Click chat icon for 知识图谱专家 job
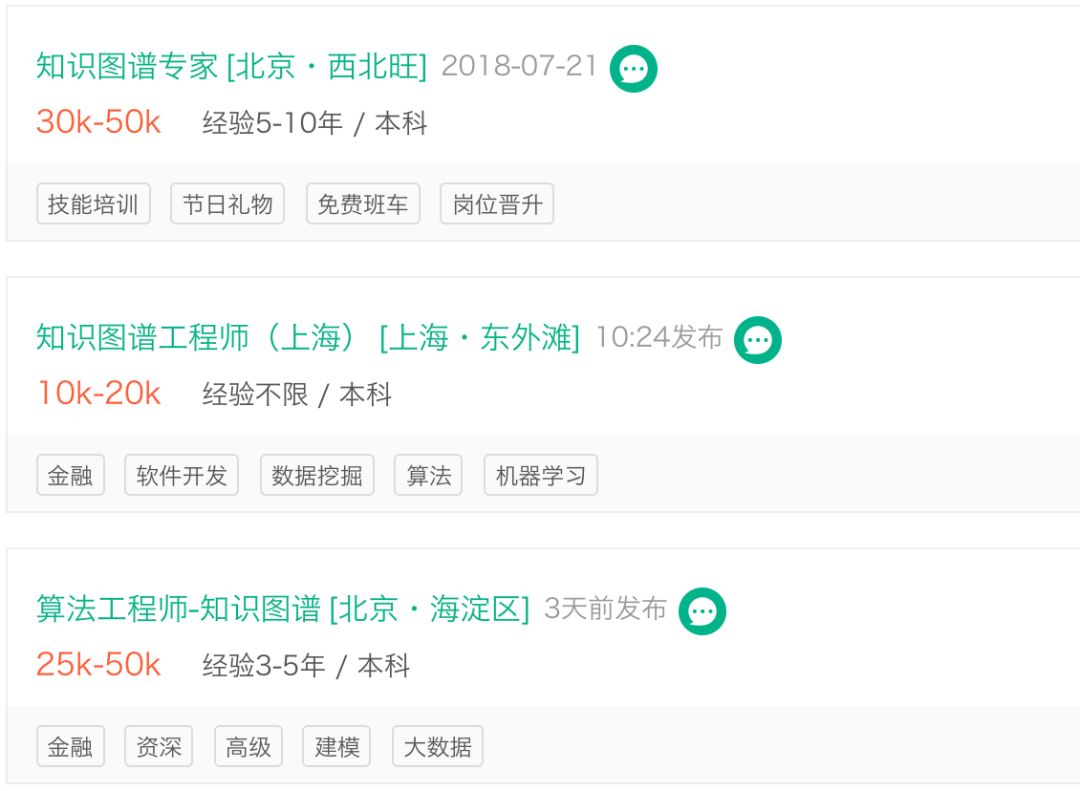 [633, 69]
